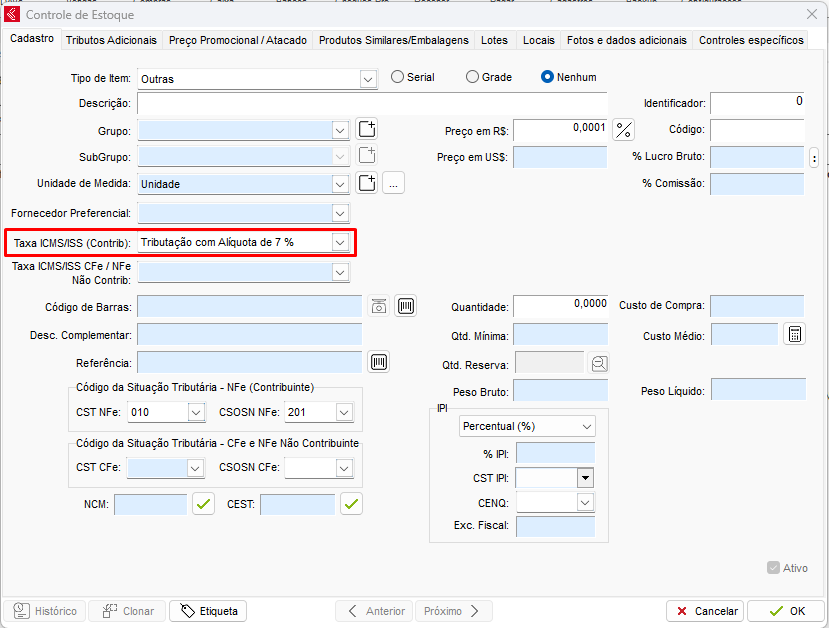829x628 pixels.
Task: Click the add new Grupo icon
Action: point(367,129)
